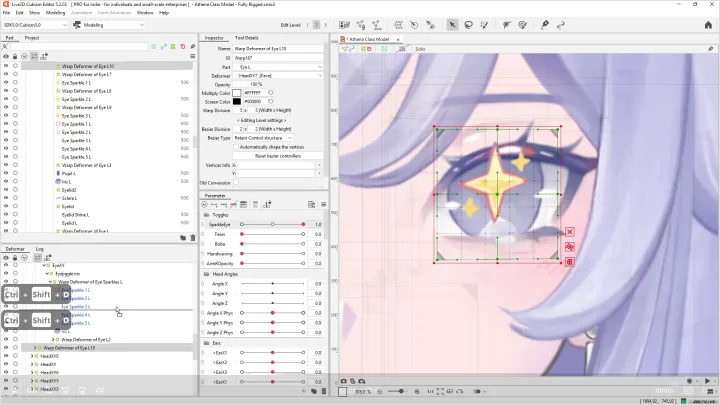Toggle lock circle for Sclera L
This screenshot has width=720, height=405.
[15, 198]
